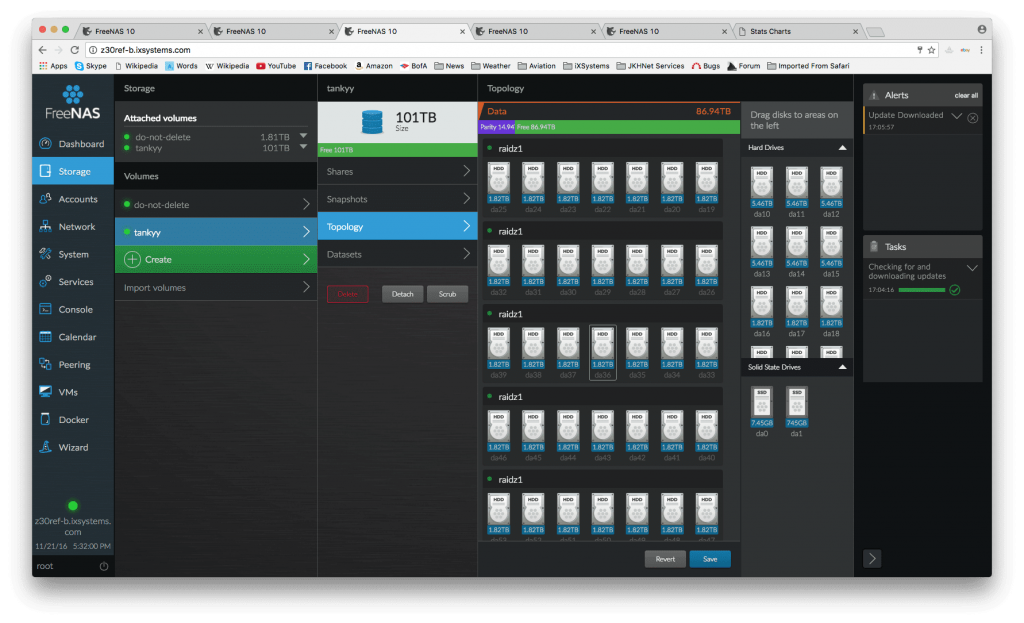Click the highlighted disk da36
1024x623 pixels.
(602, 353)
